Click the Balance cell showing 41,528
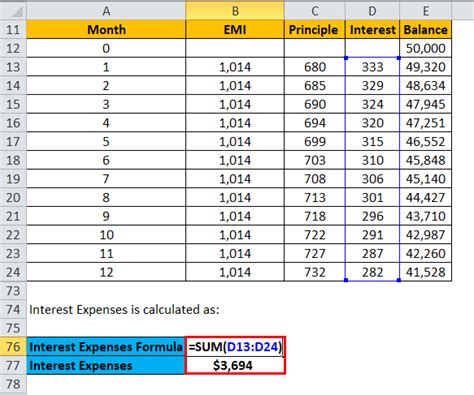474x395 pixels. point(426,272)
